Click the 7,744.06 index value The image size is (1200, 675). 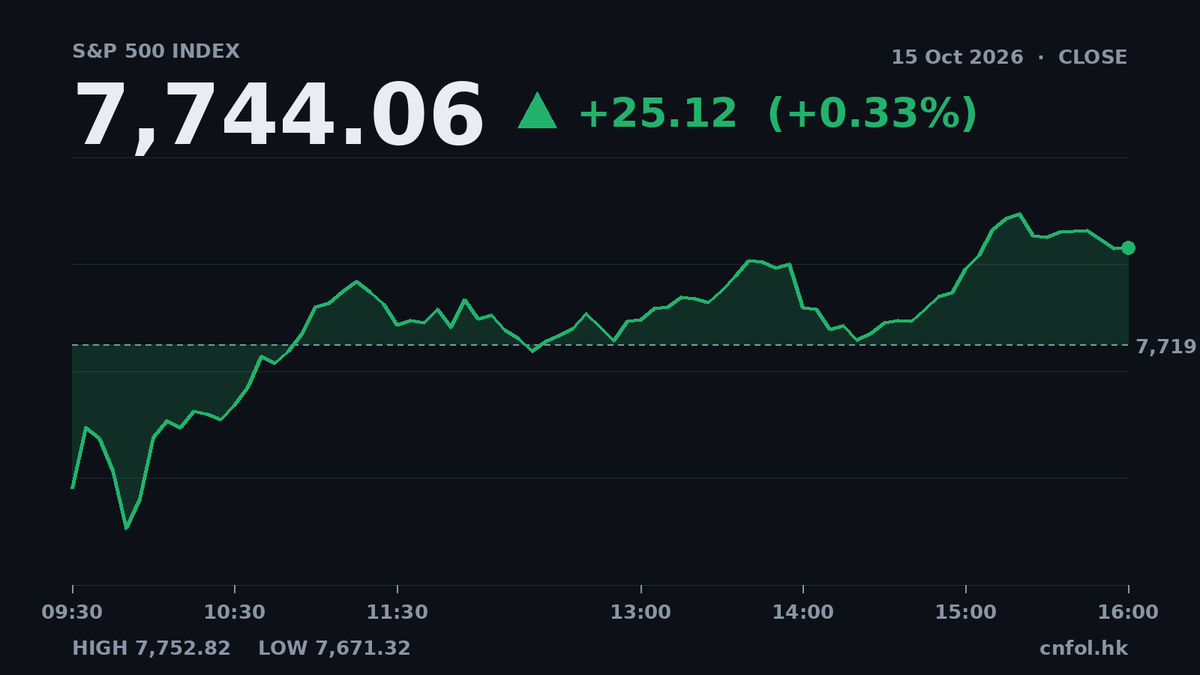tap(279, 117)
